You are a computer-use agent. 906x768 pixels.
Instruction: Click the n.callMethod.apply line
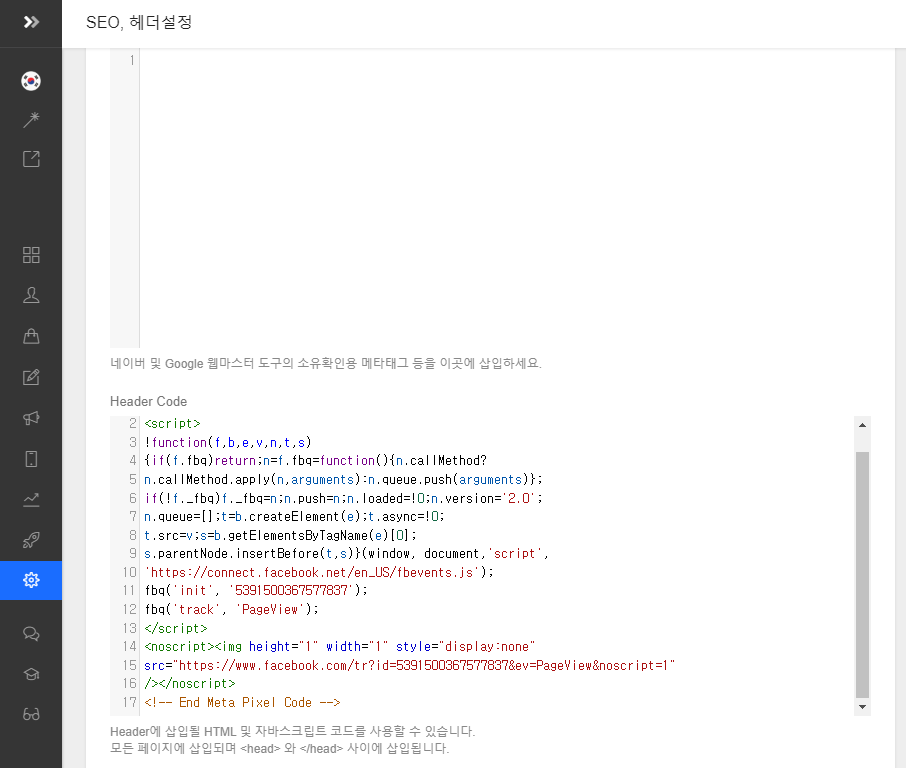tap(343, 480)
